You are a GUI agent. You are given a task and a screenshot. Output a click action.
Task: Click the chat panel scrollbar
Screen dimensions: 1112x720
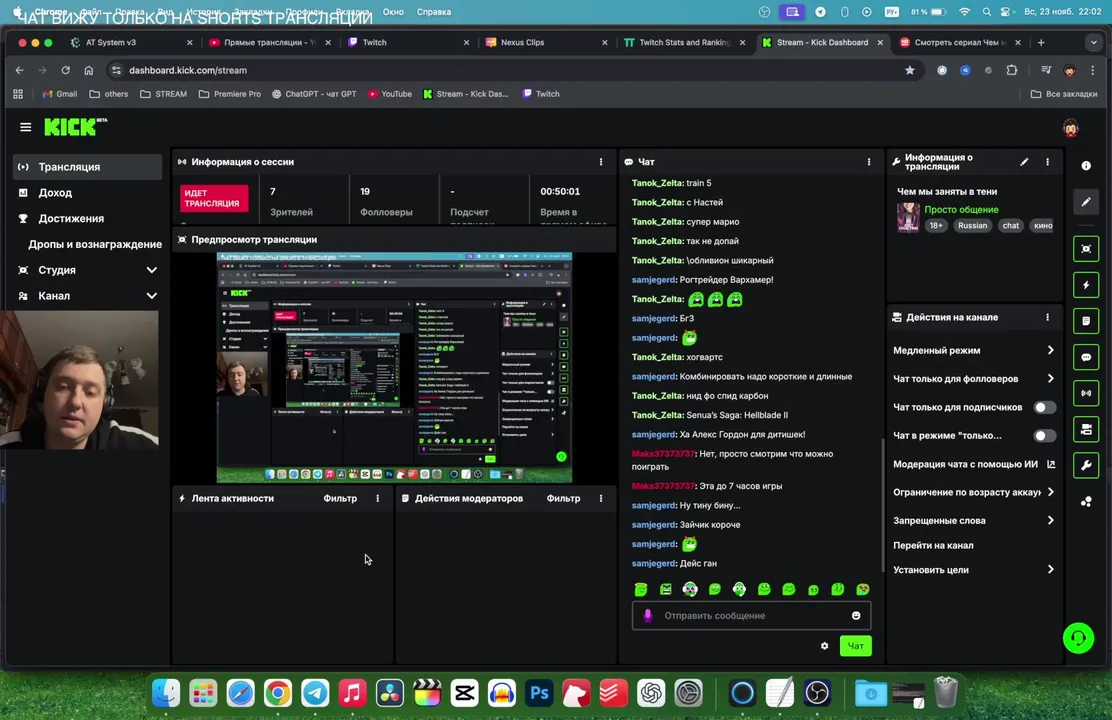pos(883,505)
